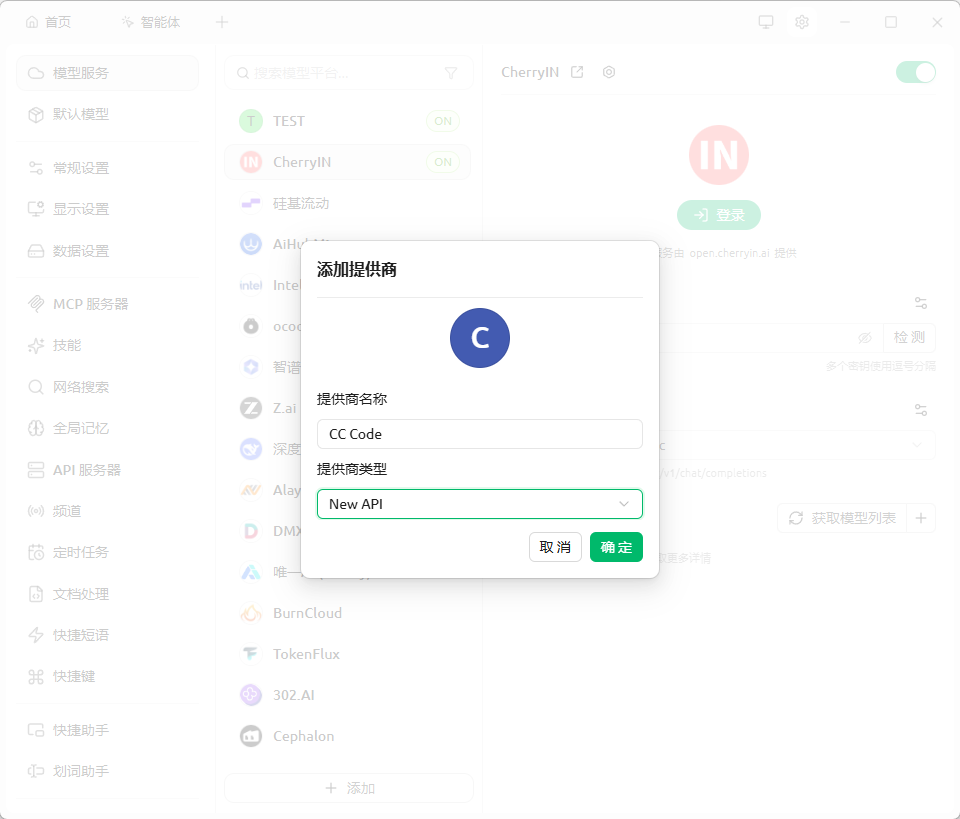This screenshot has width=960, height=819.
Task: Click the green 登录 button
Action: coord(719,215)
